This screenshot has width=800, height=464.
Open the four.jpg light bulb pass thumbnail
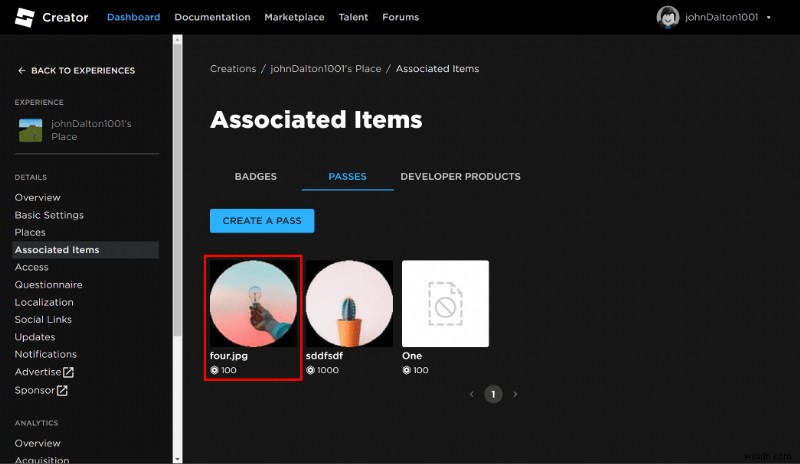tap(253, 304)
